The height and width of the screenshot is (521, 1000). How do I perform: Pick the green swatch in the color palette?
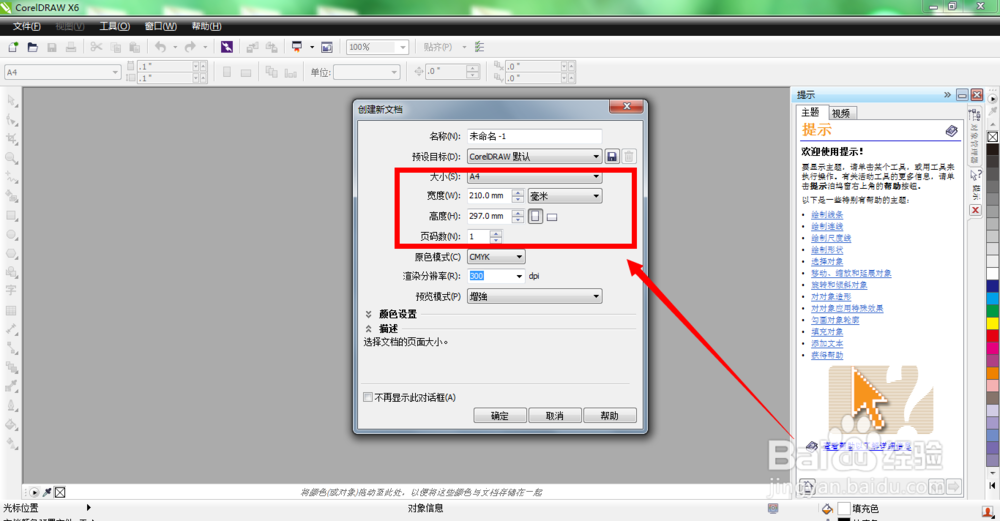point(993,311)
